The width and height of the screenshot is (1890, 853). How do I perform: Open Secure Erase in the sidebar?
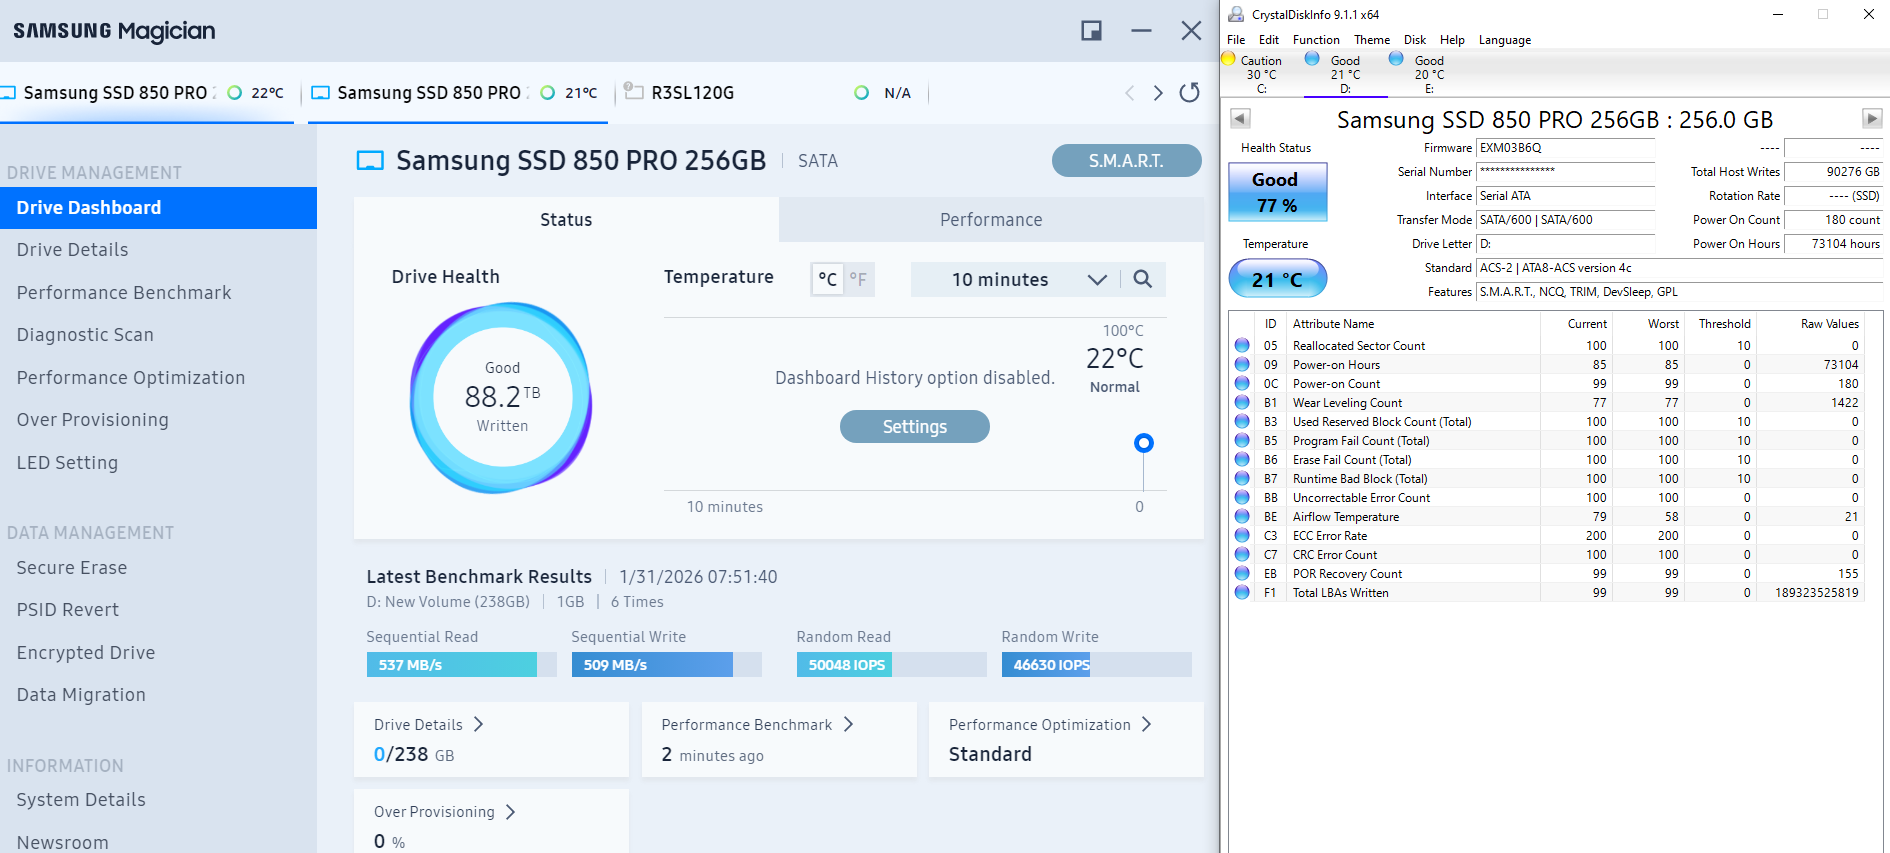pos(72,568)
